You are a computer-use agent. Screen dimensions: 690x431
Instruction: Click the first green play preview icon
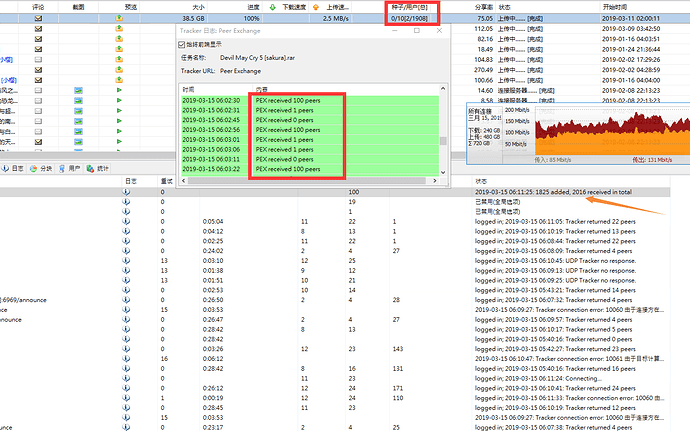[119, 90]
